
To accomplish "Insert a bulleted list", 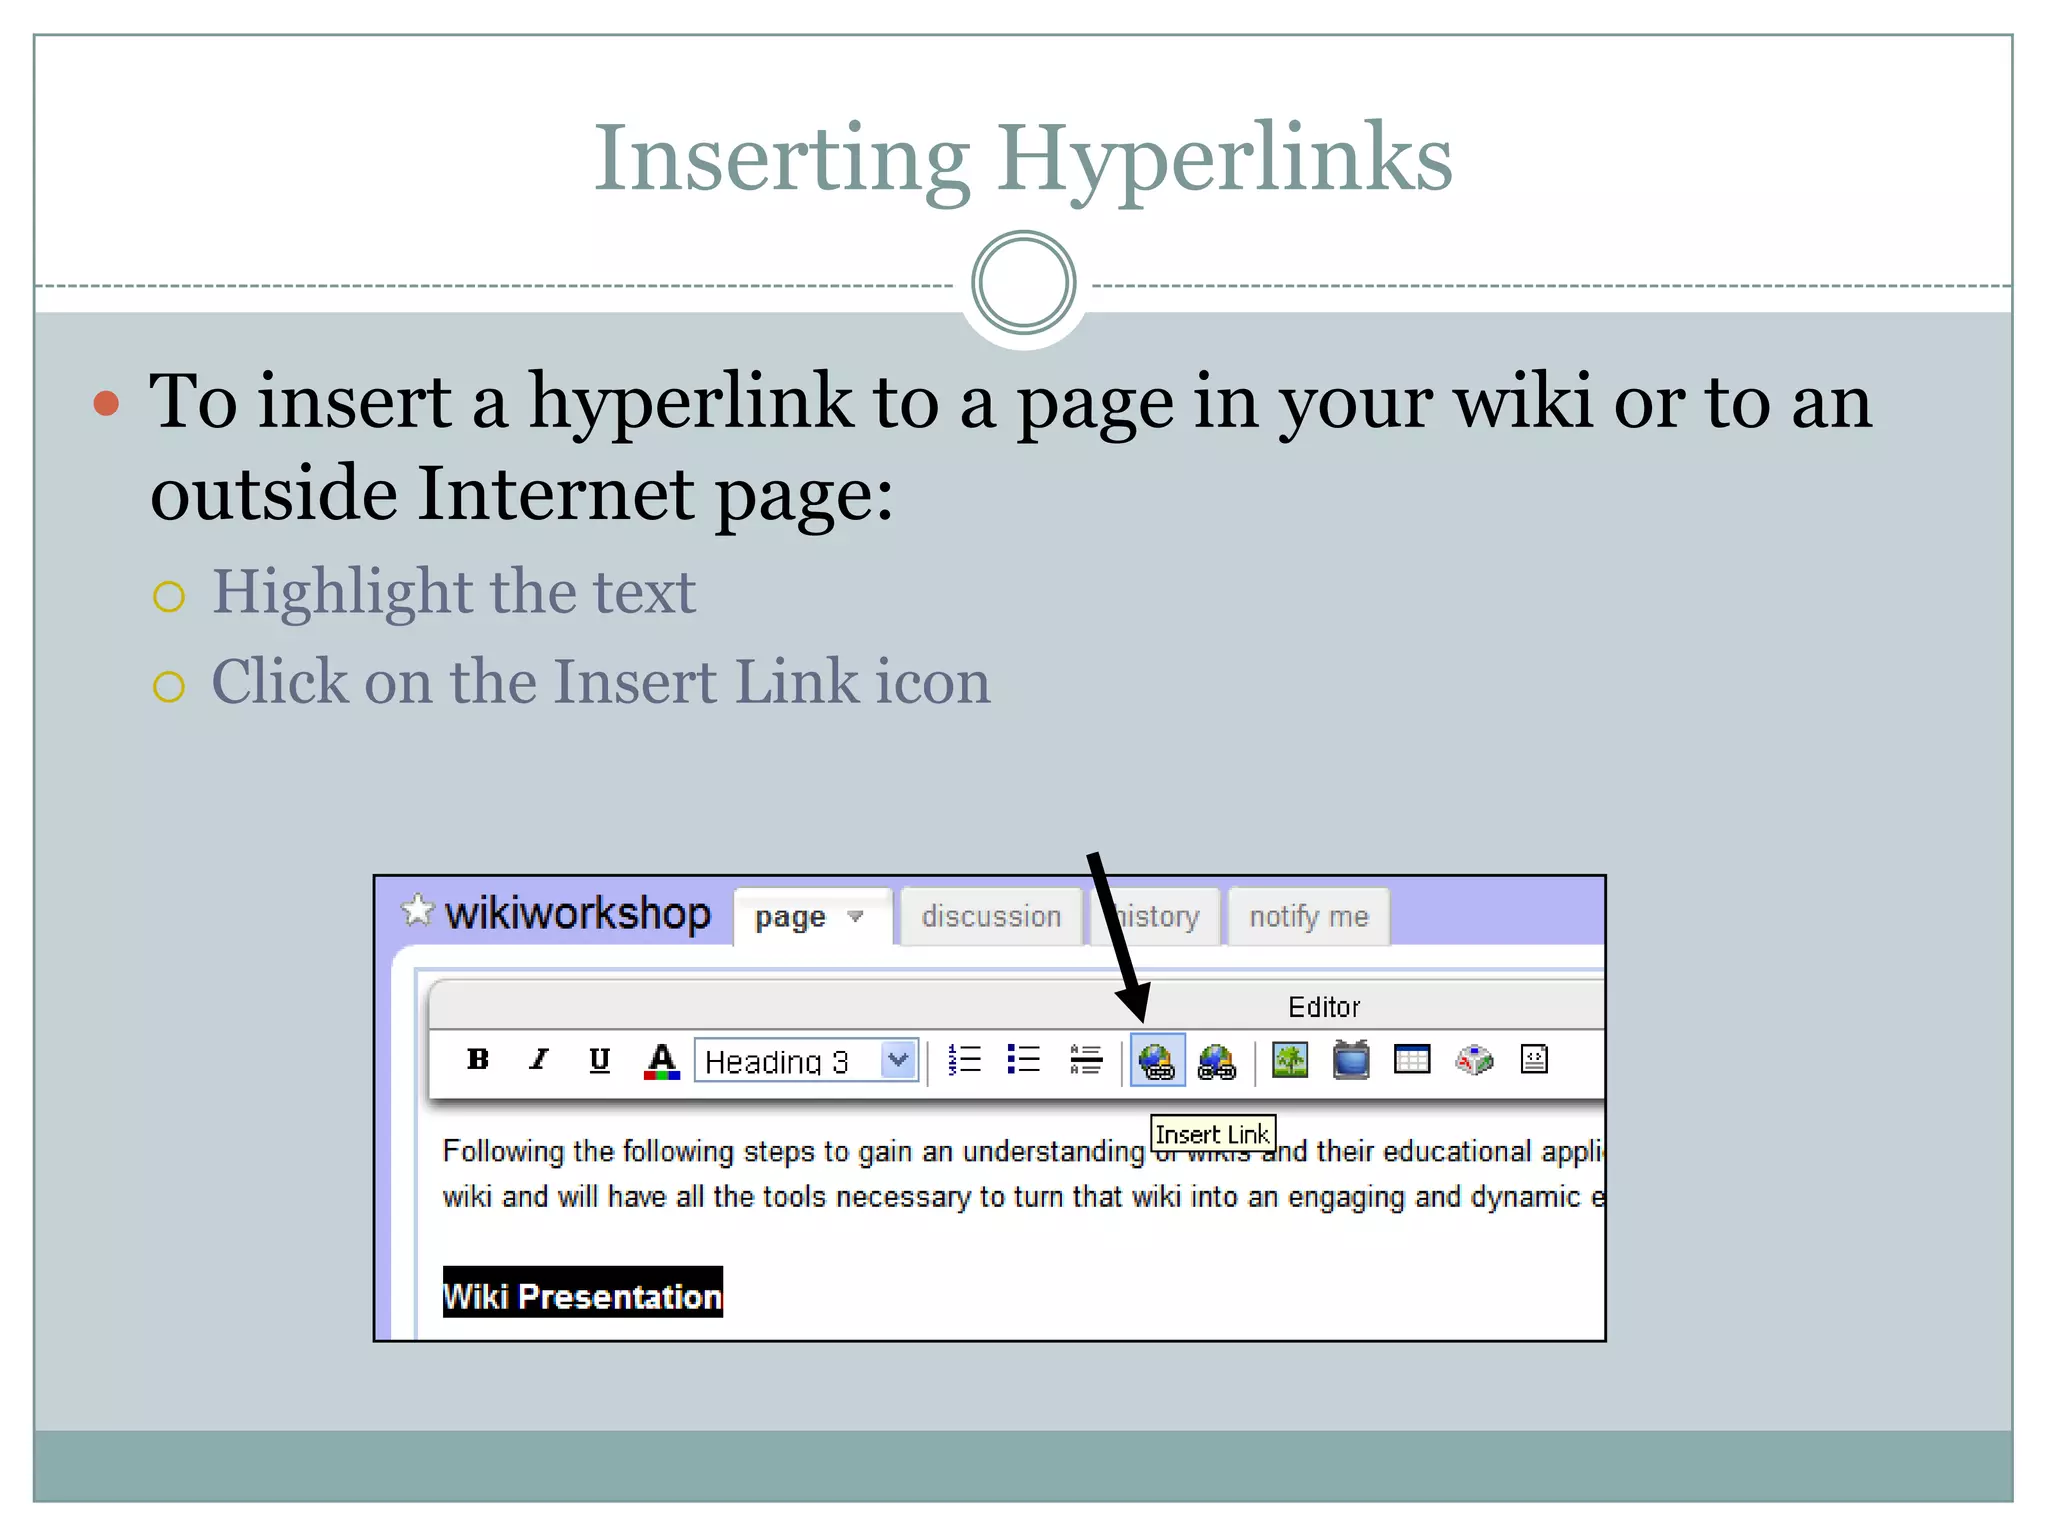I will pyautogui.click(x=1025, y=1060).
